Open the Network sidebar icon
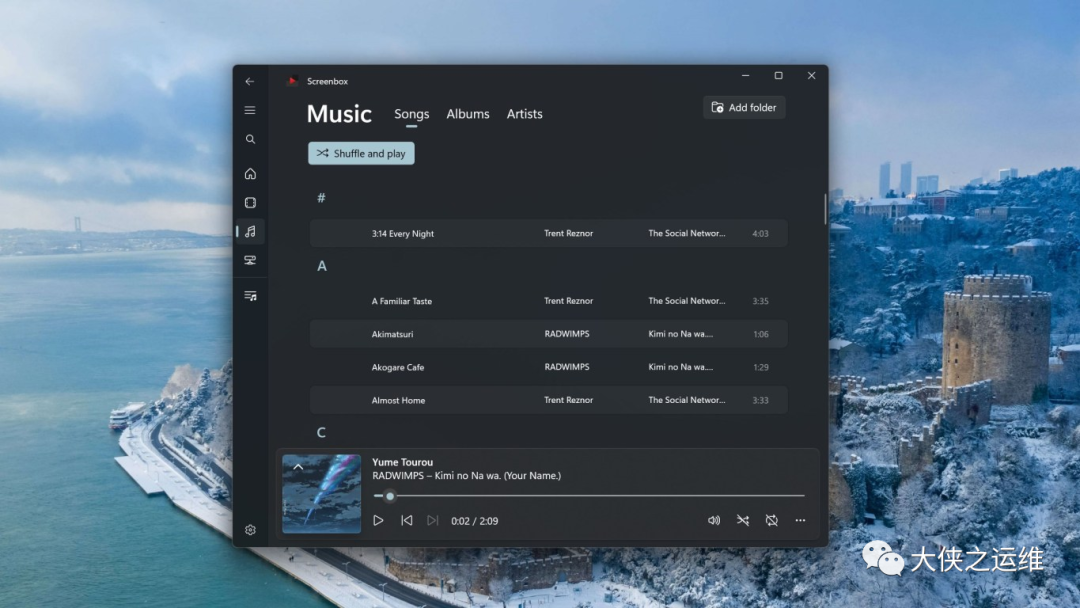Viewport: 1080px width, 608px height. [250, 260]
